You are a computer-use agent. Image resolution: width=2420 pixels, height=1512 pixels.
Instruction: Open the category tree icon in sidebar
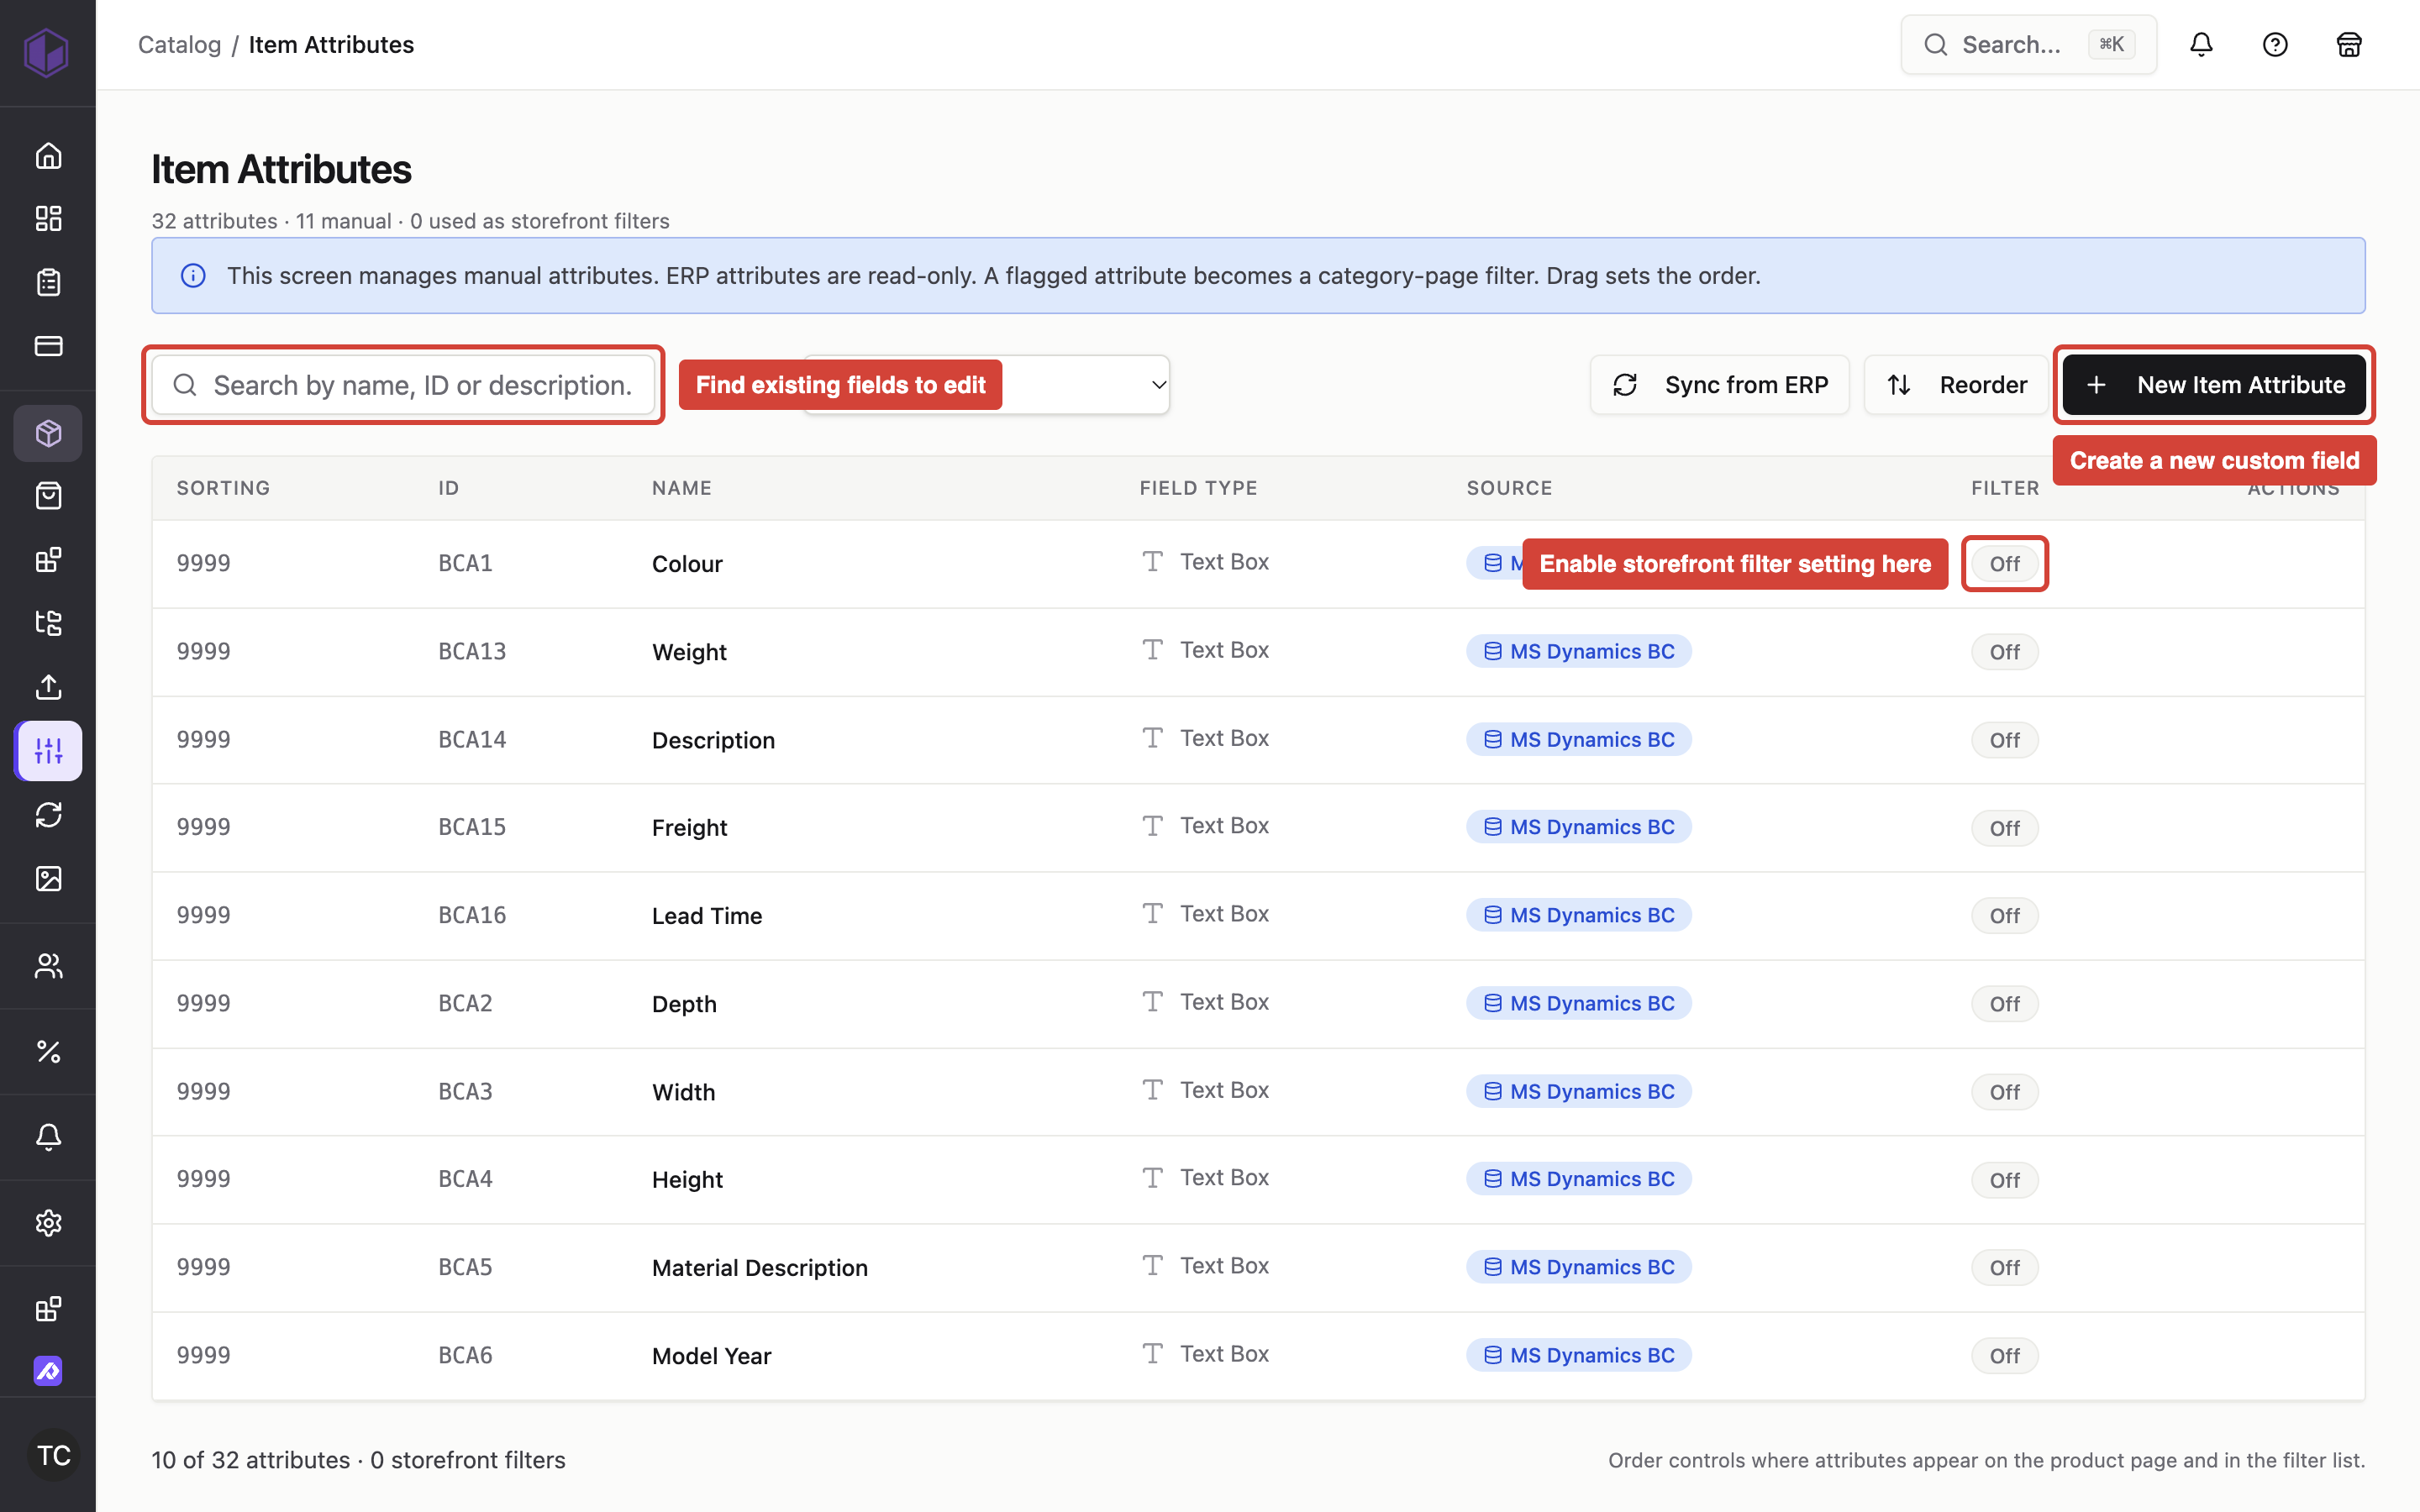pos(48,623)
